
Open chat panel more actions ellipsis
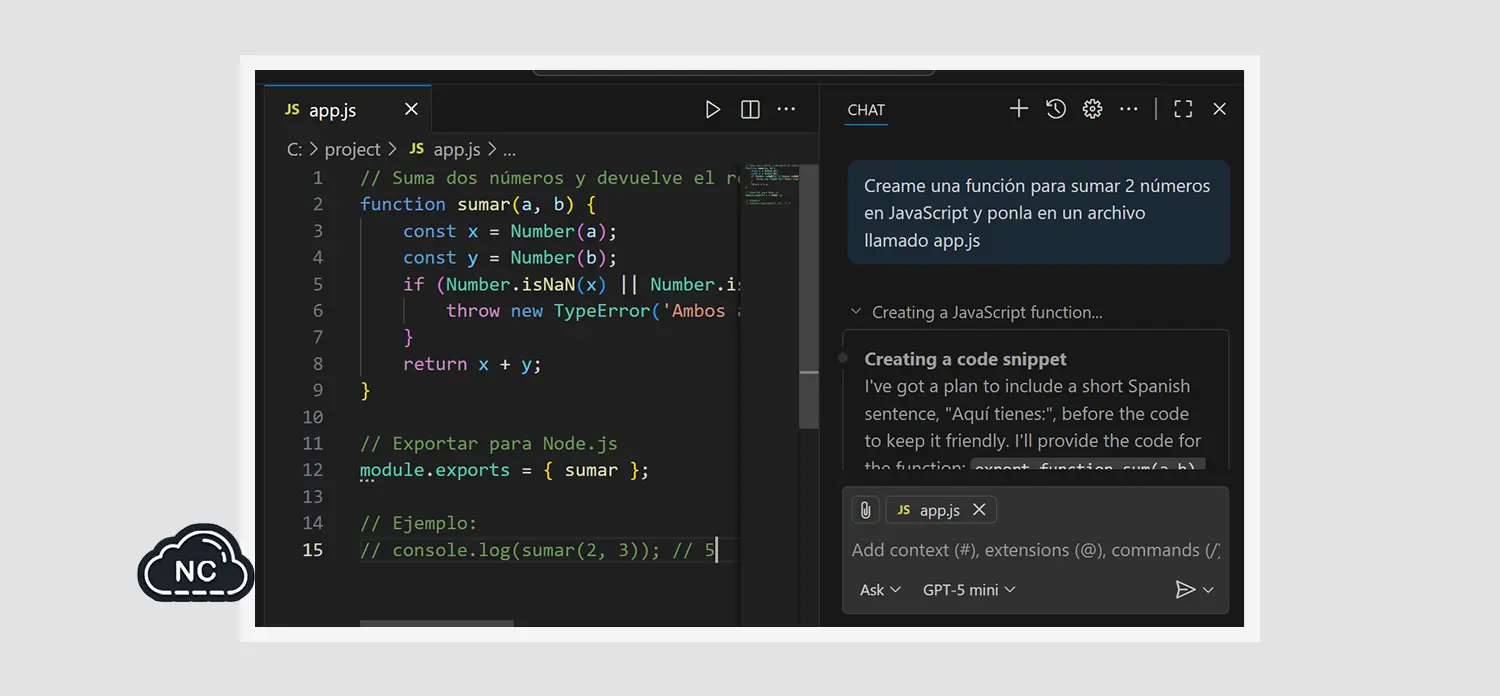coord(1129,109)
